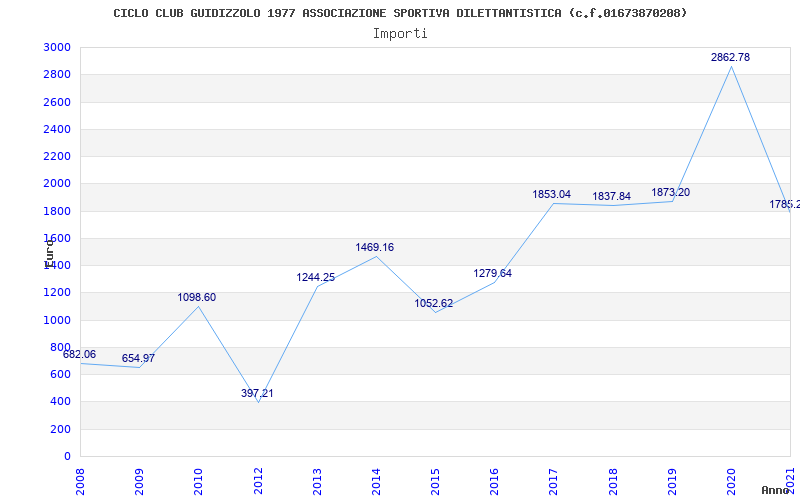Viewport: 800px width, 500px height.
Task: Select the 1837.84 value label
Action: [611, 196]
